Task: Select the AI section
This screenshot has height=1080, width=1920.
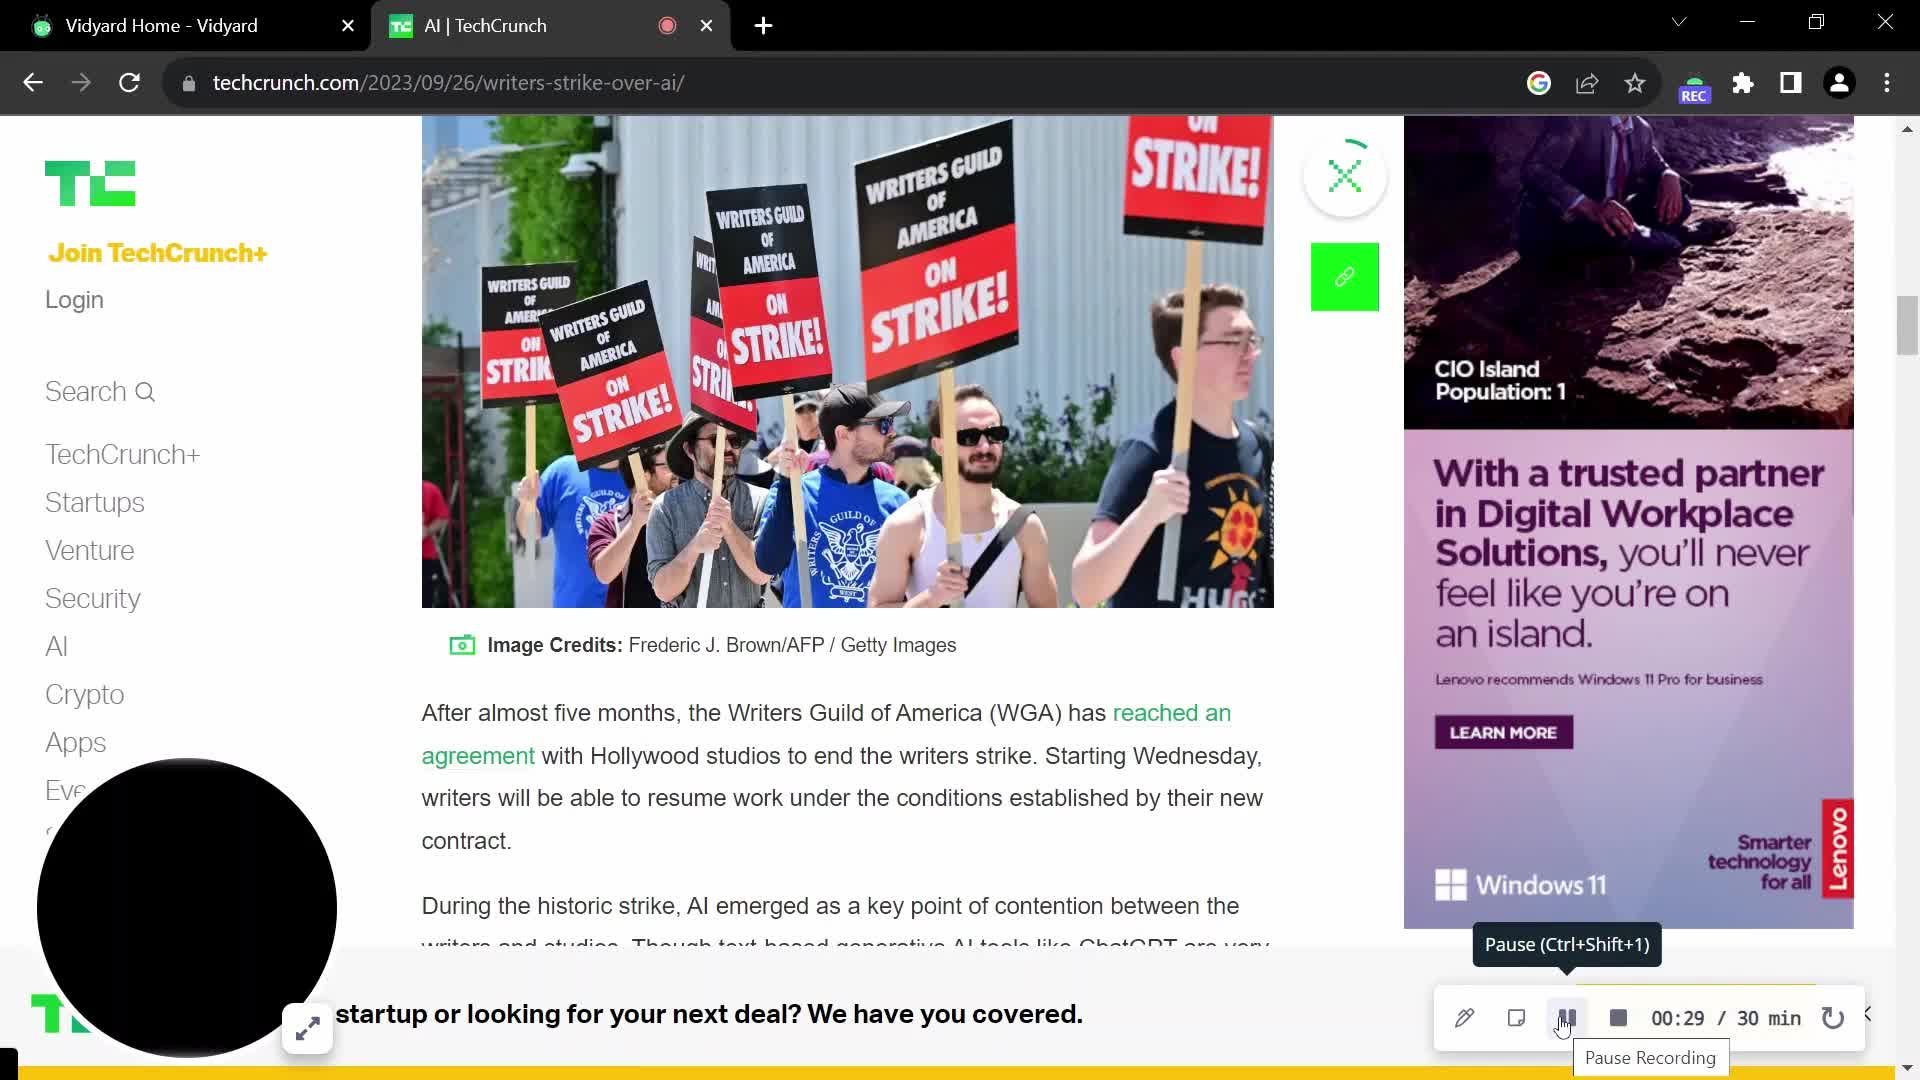Action: (56, 647)
